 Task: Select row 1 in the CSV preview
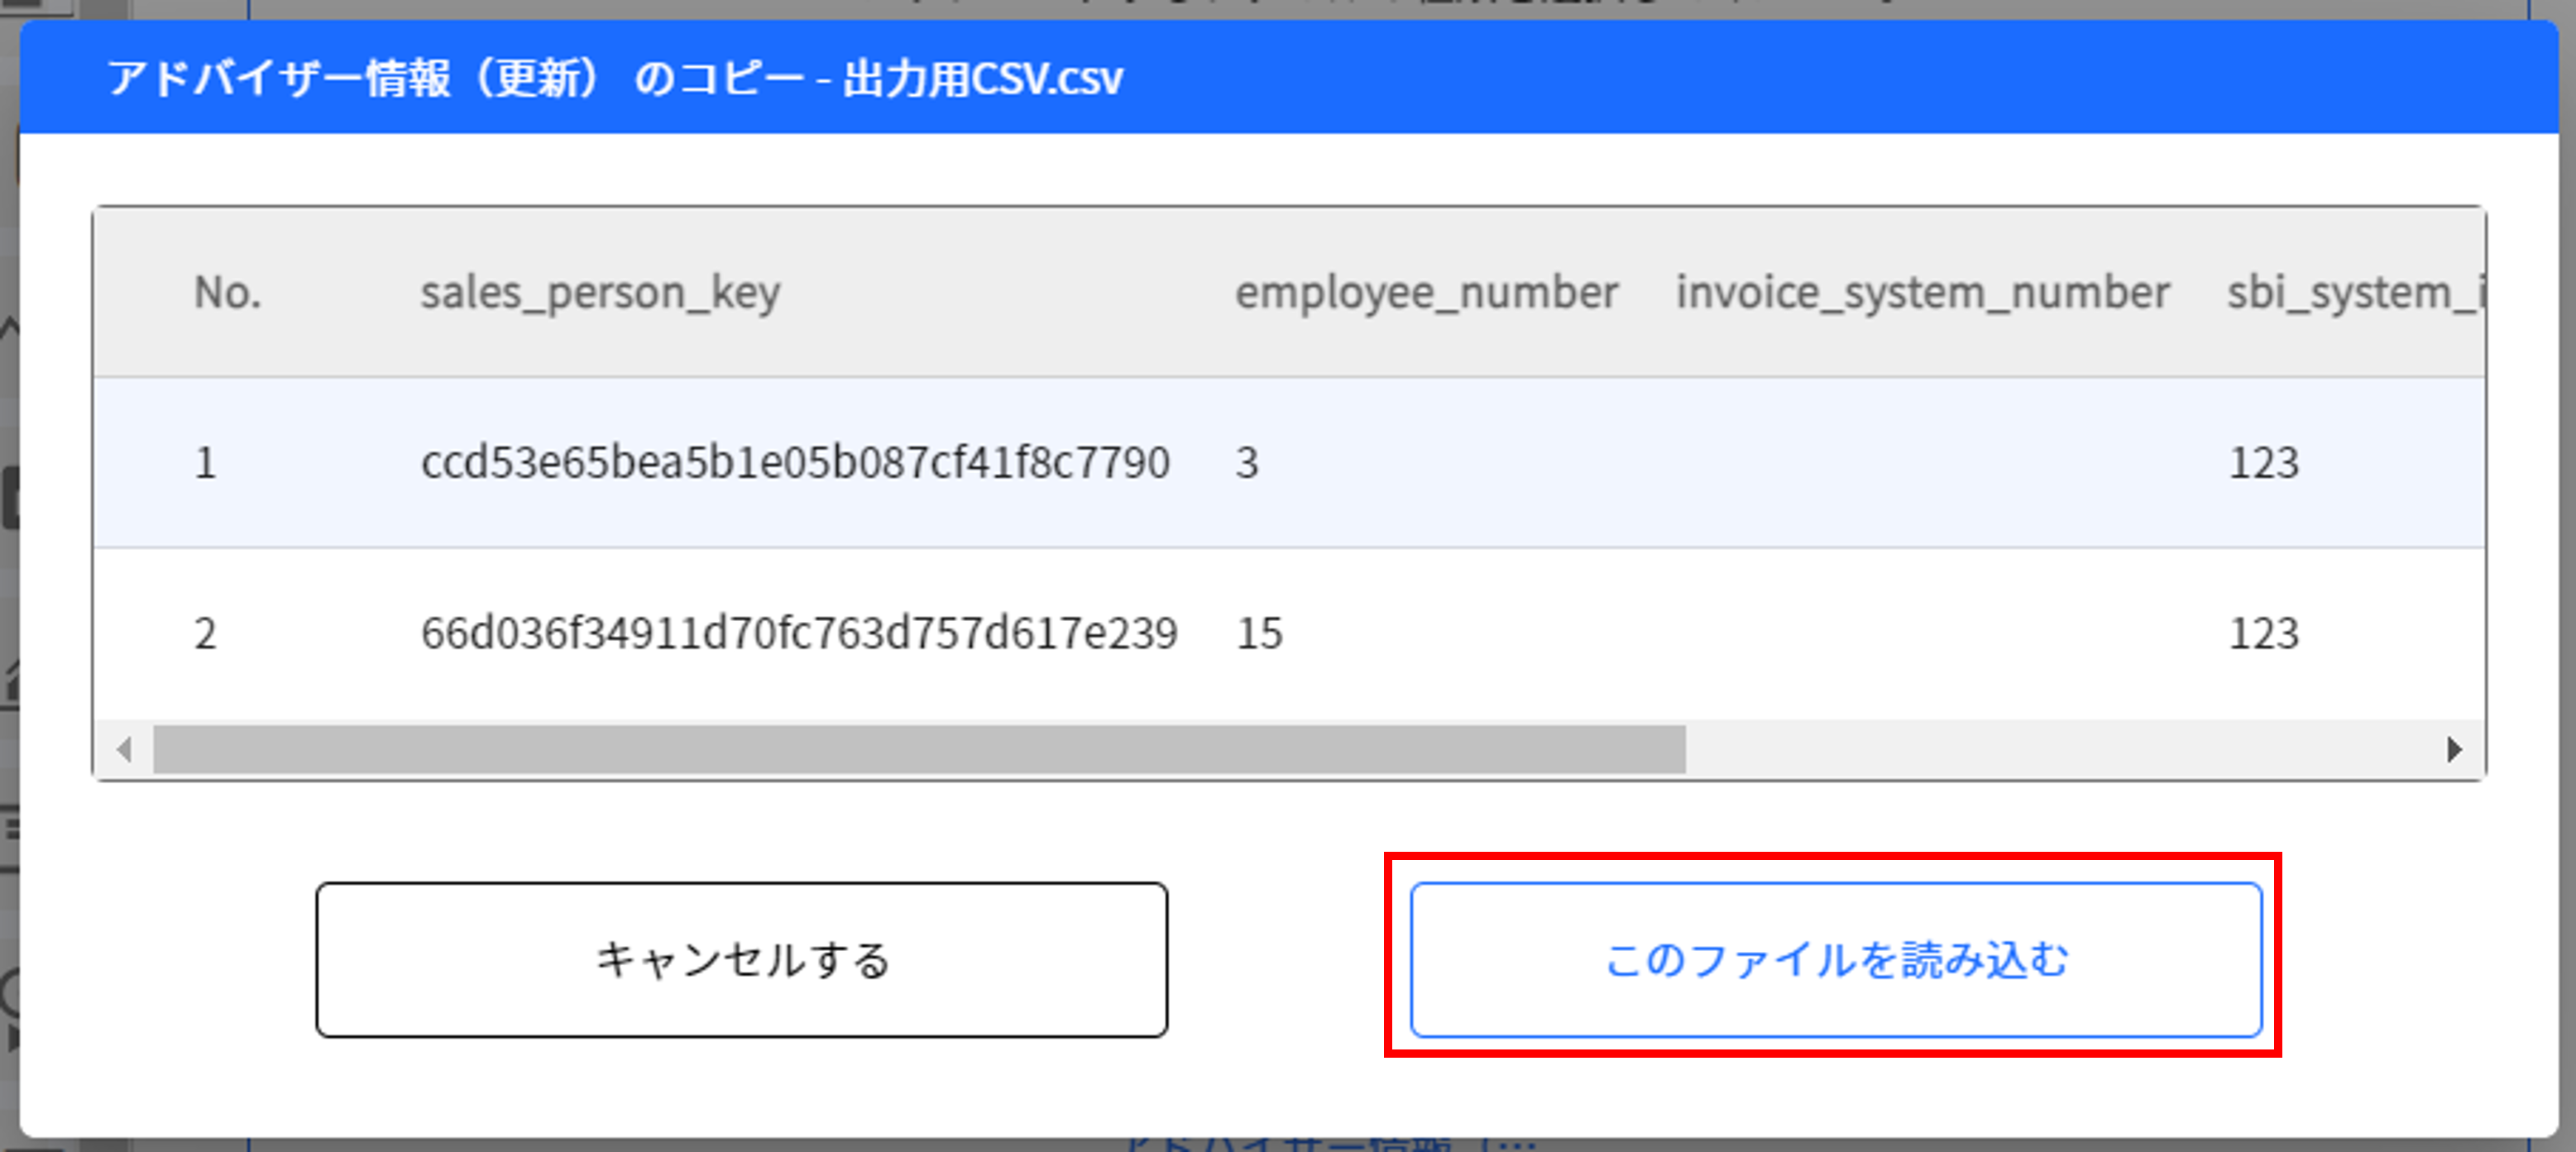205,462
